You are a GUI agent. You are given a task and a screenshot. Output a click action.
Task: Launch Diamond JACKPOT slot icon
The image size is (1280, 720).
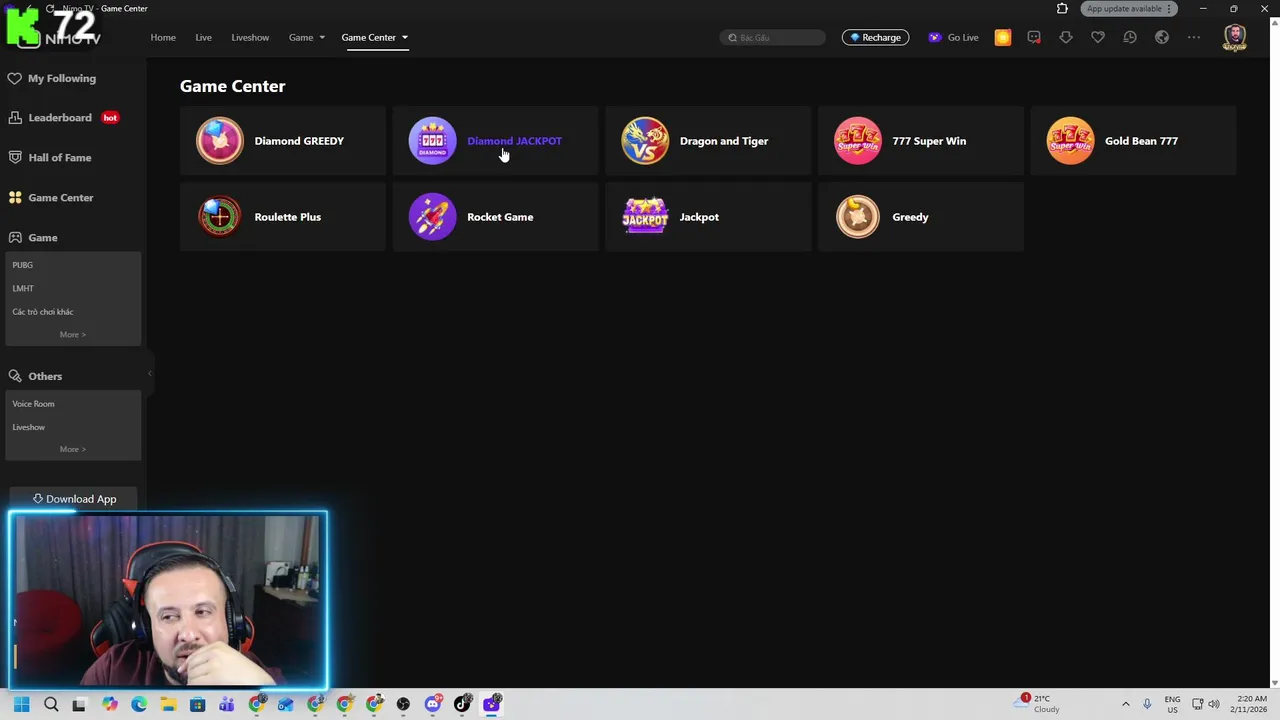coord(432,141)
